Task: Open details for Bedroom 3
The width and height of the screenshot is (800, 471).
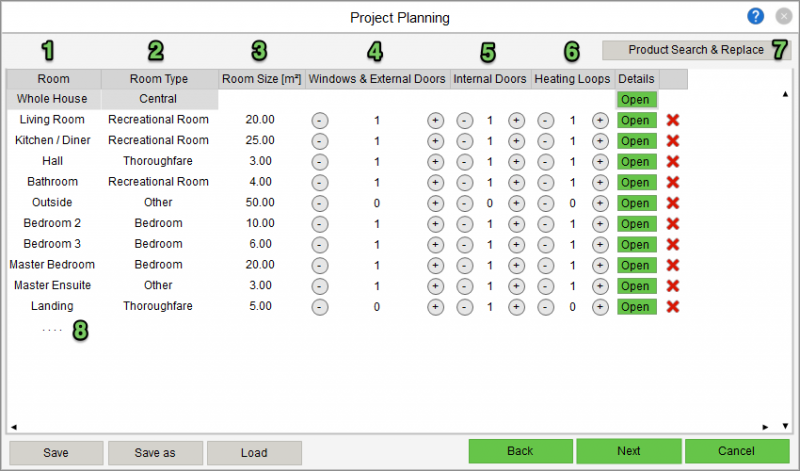Action: point(635,245)
